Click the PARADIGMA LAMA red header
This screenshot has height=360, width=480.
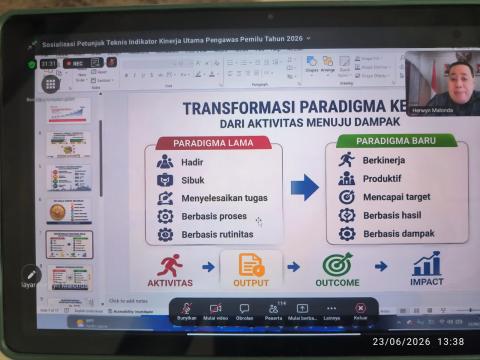[x=213, y=143]
